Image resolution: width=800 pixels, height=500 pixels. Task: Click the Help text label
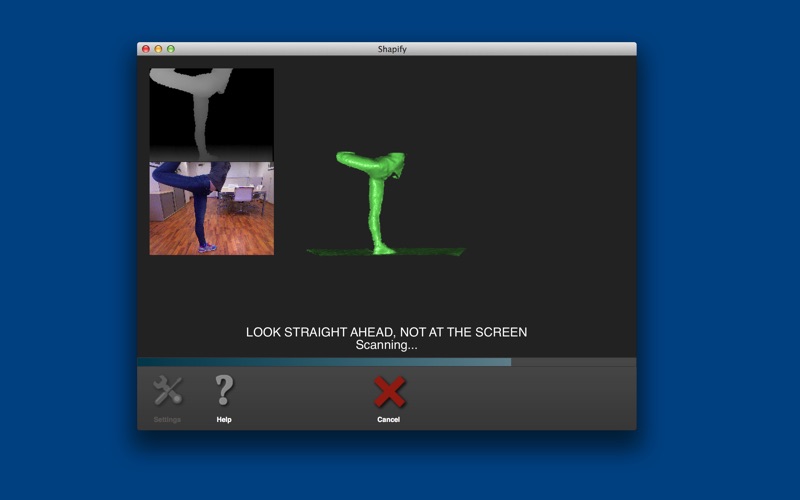[x=224, y=420]
